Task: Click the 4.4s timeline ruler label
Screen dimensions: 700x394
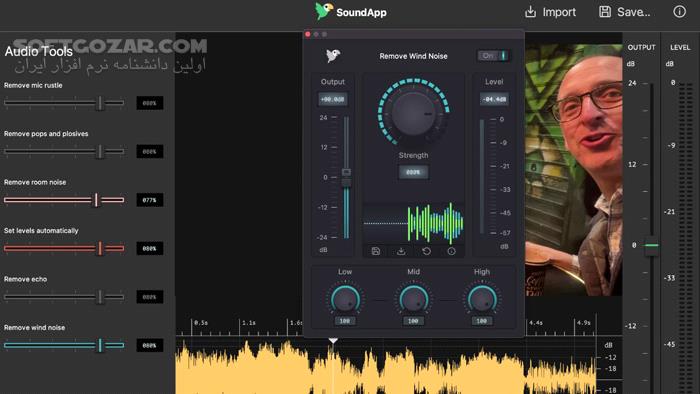Action: [x=536, y=323]
